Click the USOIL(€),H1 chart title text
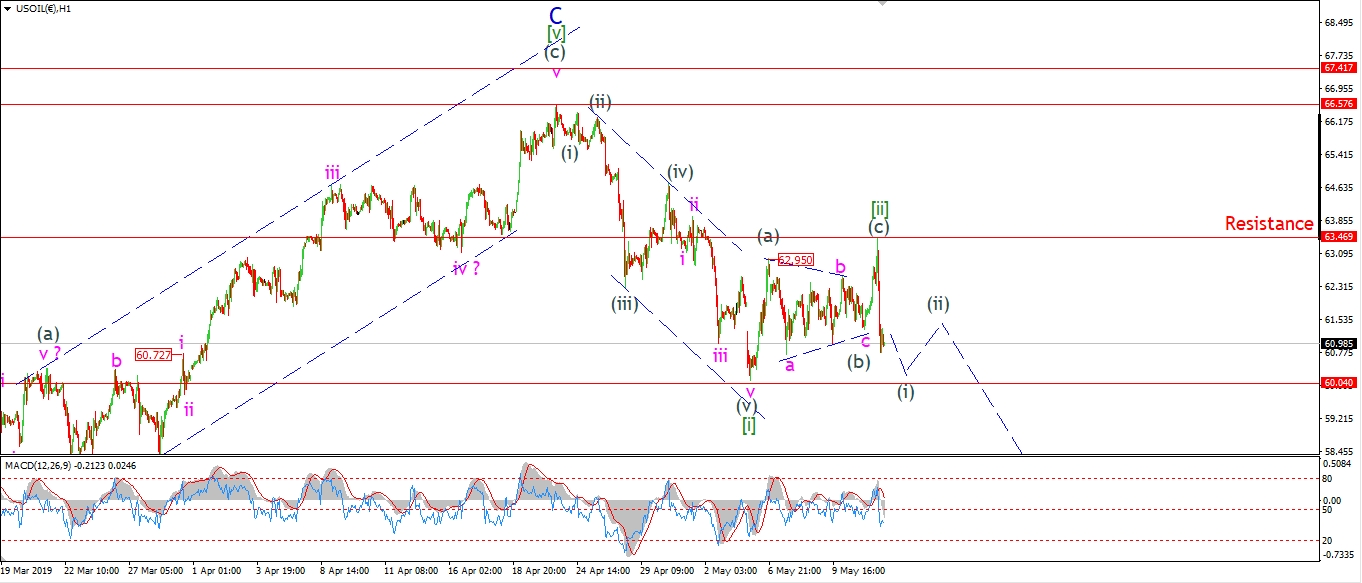Viewport: 1362px width, 583px height. coord(43,8)
